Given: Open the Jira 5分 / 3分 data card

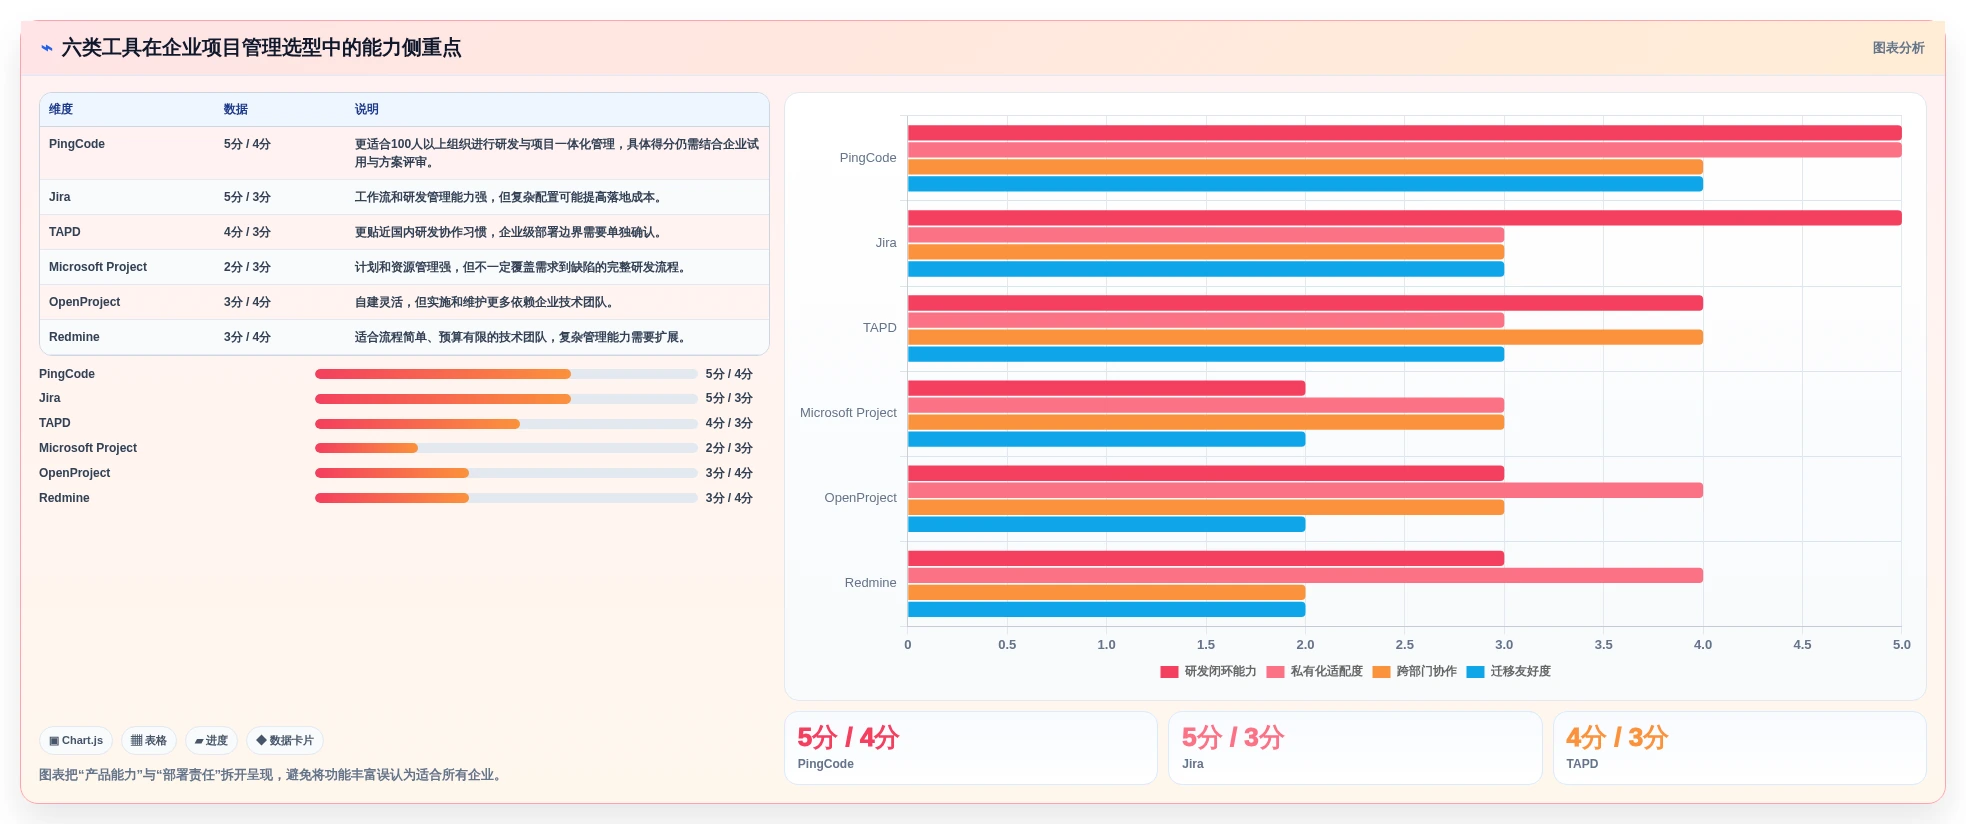Looking at the screenshot, I should click(1355, 748).
